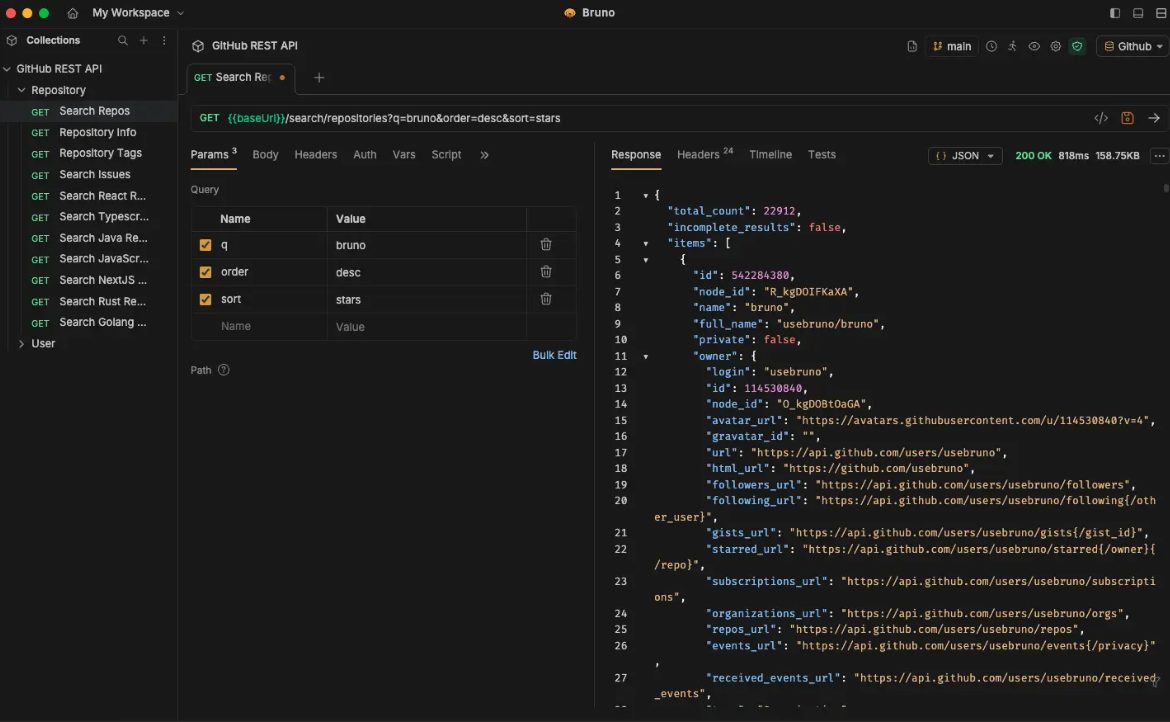The width and height of the screenshot is (1170, 722).
Task: Open the Collections more-options menu
Action: 164,40
